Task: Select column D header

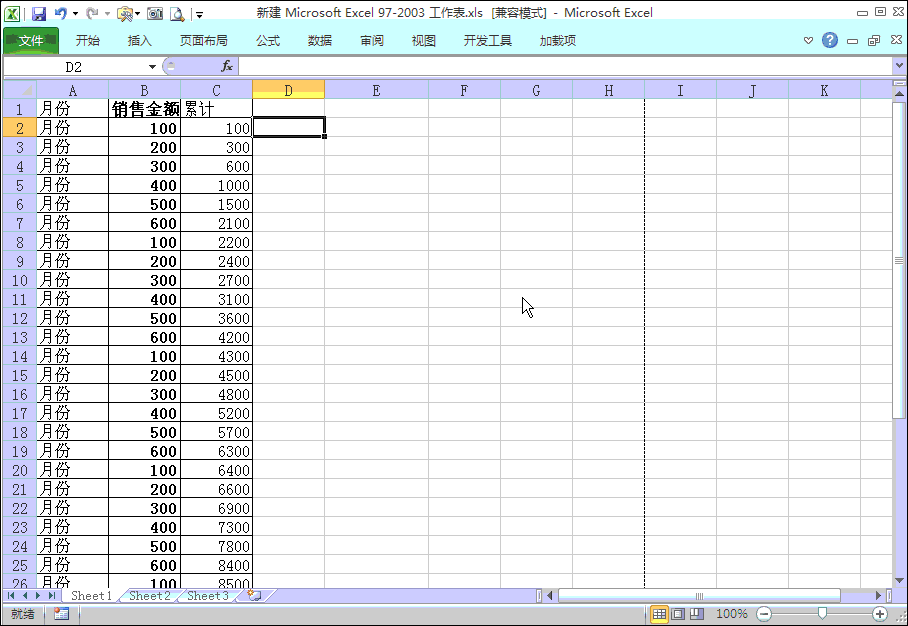Action: point(288,90)
